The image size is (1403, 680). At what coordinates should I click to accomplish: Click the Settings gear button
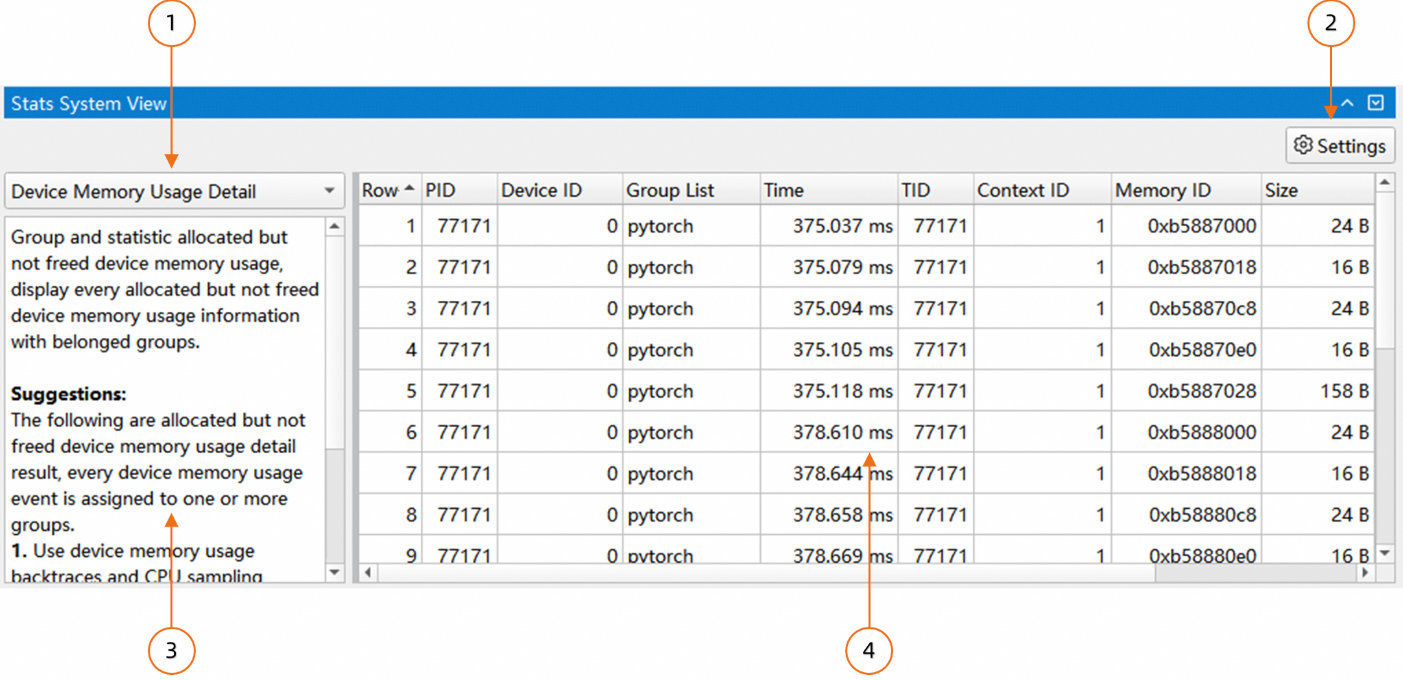tap(1340, 146)
